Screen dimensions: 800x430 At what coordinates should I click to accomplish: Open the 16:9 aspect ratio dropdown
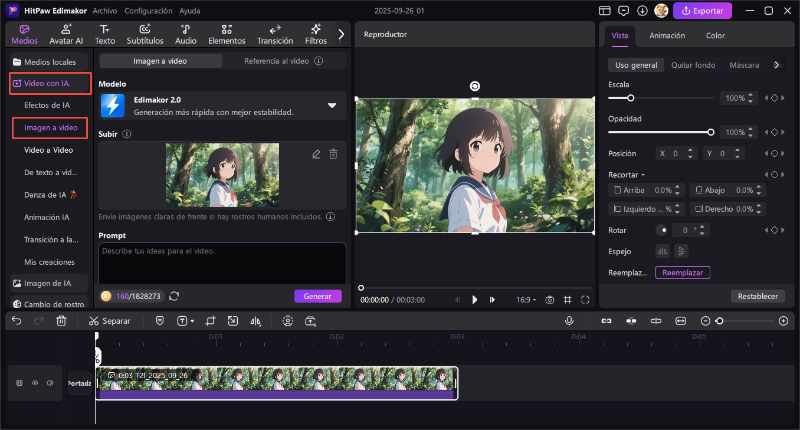click(526, 300)
